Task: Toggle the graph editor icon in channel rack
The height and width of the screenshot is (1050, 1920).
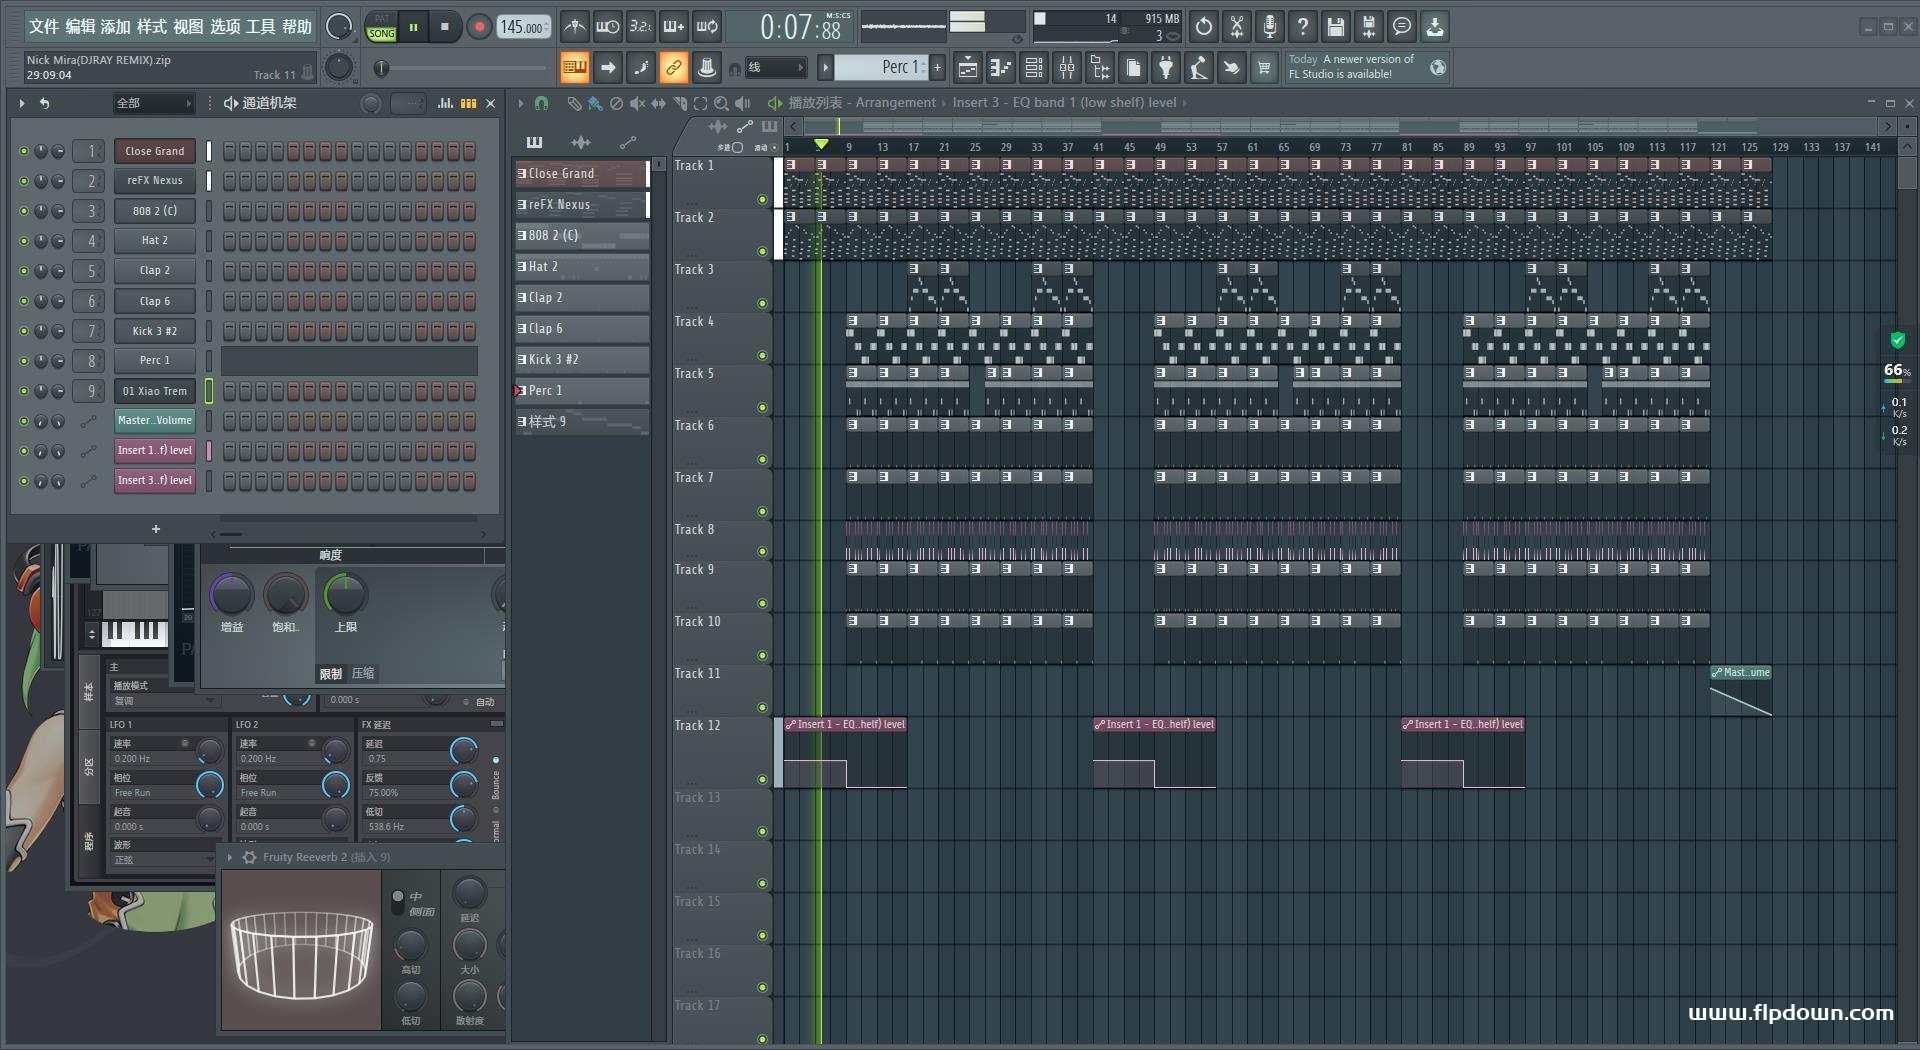Action: click(x=445, y=103)
